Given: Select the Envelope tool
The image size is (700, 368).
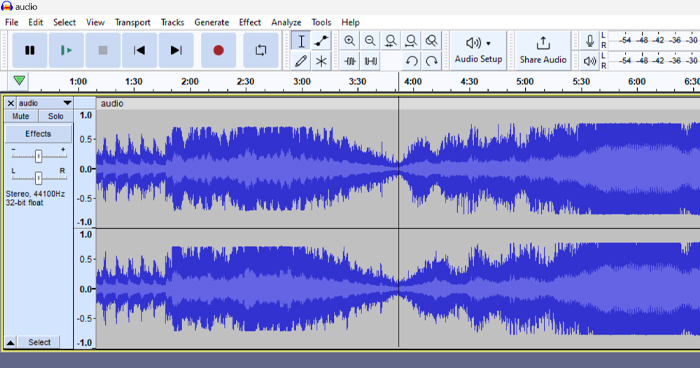Looking at the screenshot, I should point(321,41).
